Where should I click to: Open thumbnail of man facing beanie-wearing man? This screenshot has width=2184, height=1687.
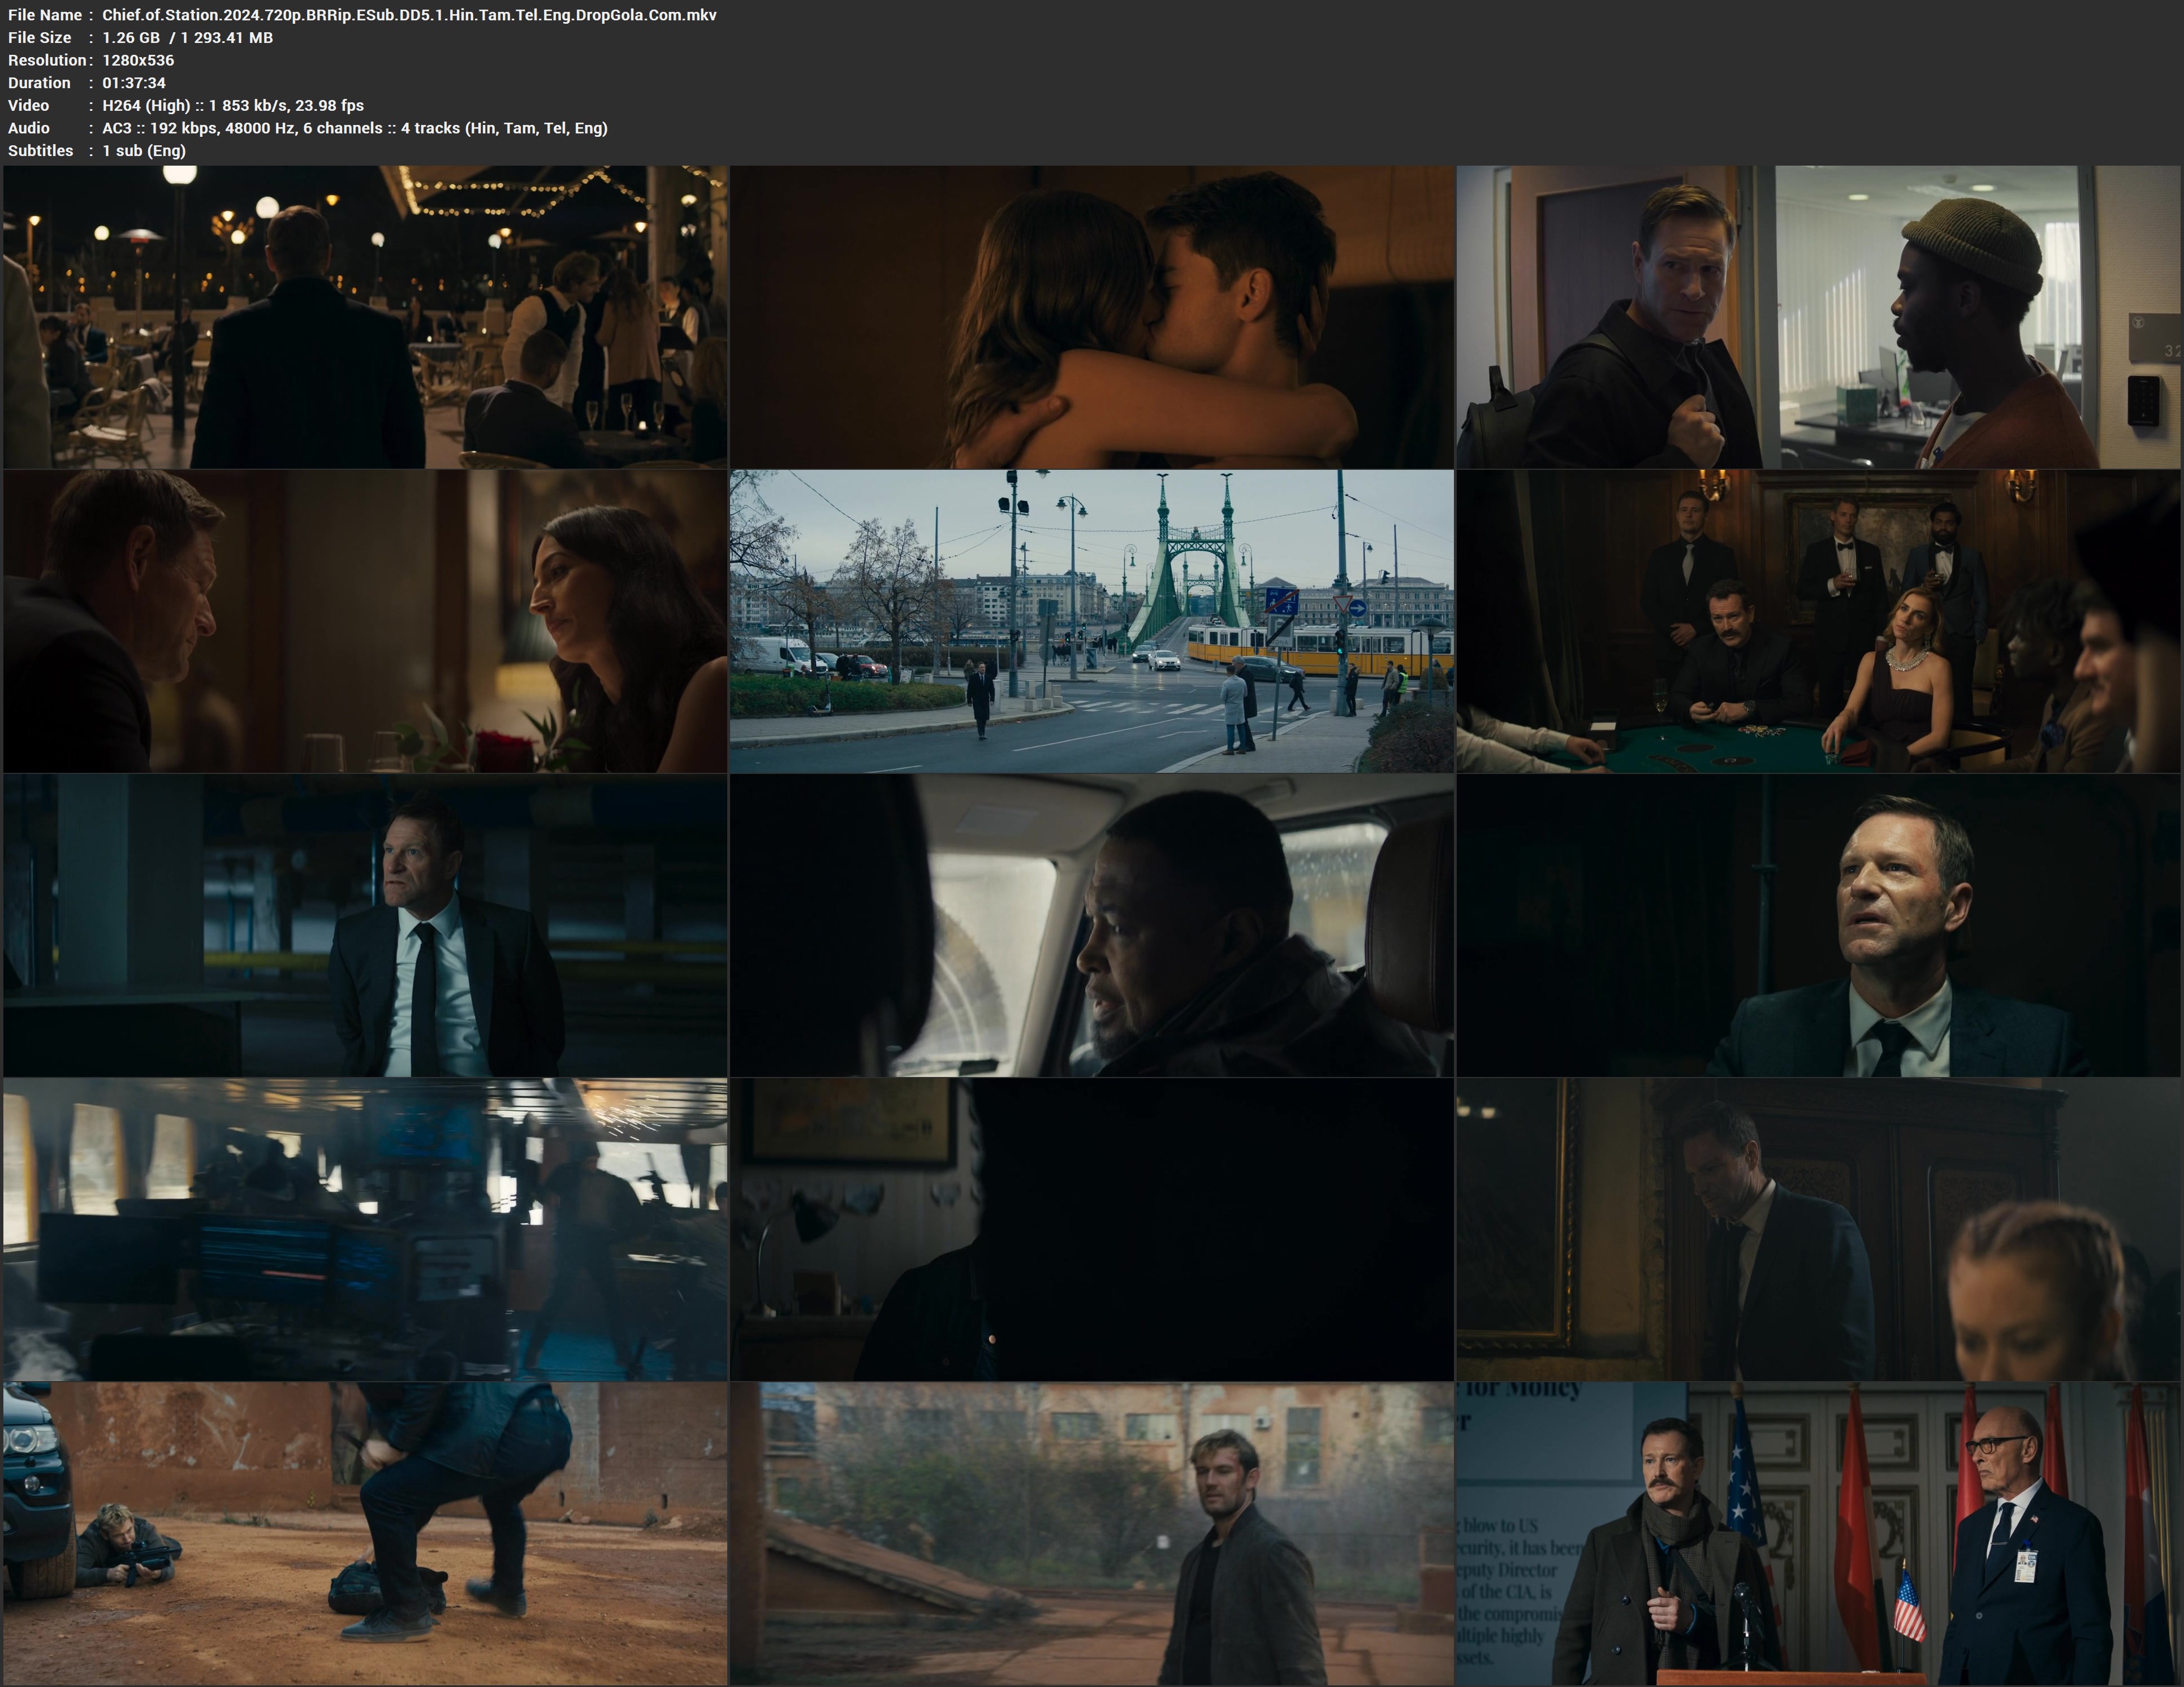point(1819,317)
